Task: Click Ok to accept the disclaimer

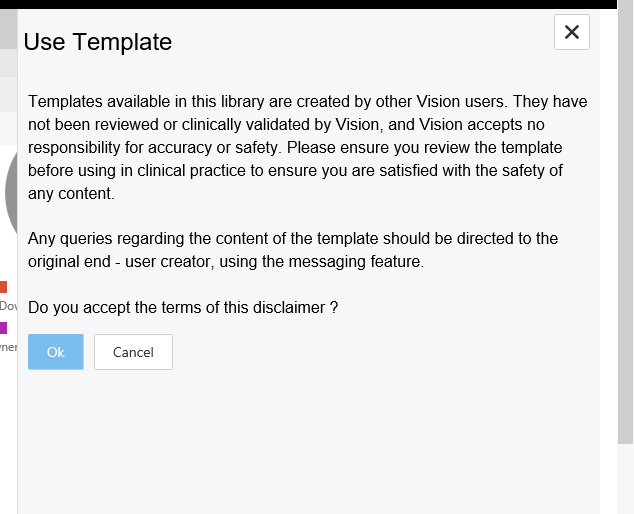Action: pos(55,352)
